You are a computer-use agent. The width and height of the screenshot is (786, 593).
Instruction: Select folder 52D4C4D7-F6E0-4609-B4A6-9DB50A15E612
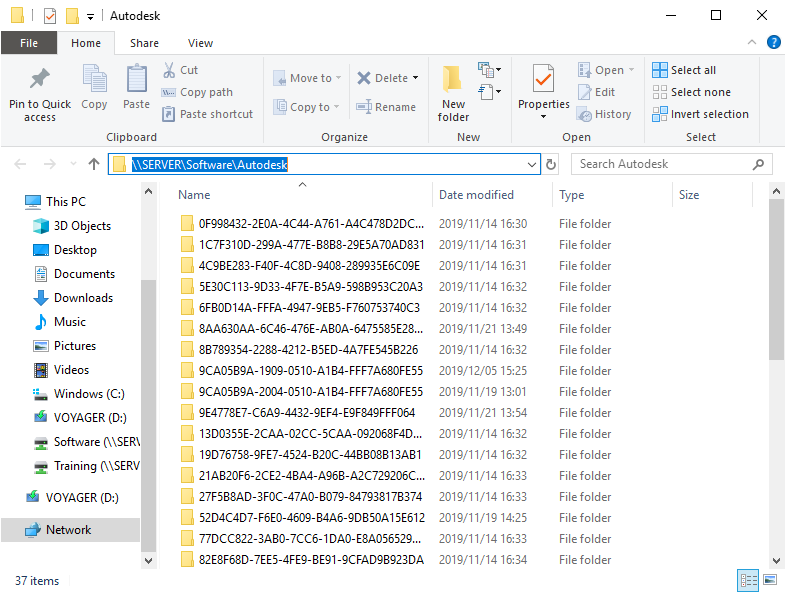tap(303, 518)
